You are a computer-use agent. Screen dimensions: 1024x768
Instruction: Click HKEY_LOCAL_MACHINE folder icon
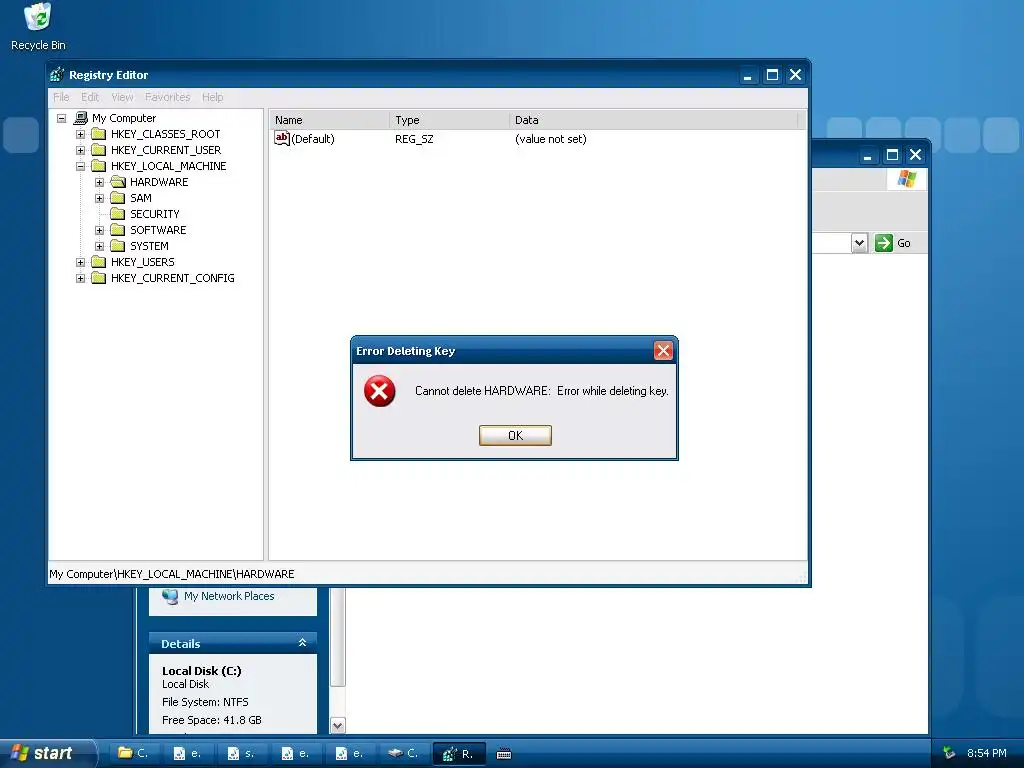pyautogui.click(x=99, y=166)
